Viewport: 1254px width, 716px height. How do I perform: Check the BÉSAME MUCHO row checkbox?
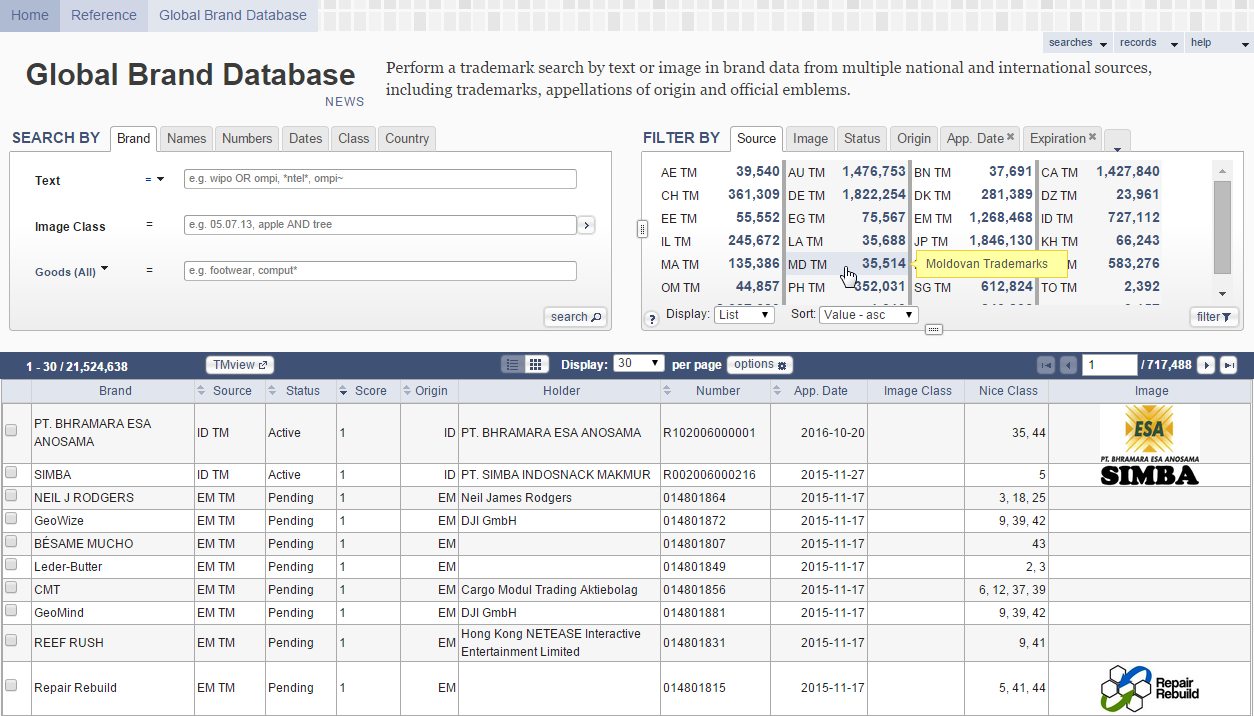point(12,541)
